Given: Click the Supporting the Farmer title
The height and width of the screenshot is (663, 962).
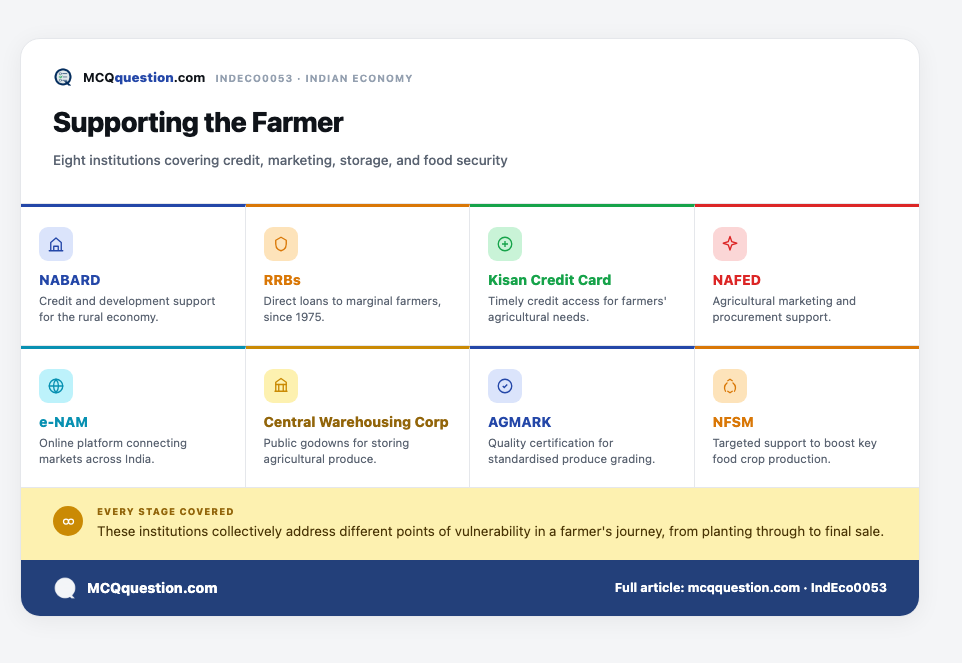Looking at the screenshot, I should [x=198, y=123].
